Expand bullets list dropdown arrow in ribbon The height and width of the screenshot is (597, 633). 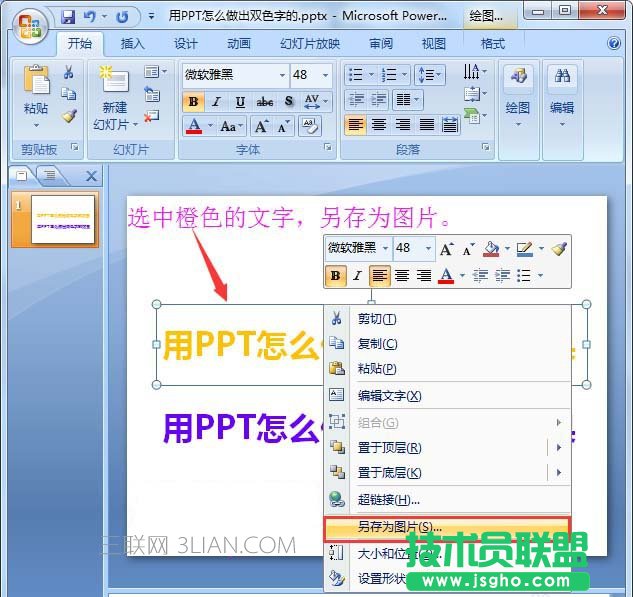tap(371, 75)
